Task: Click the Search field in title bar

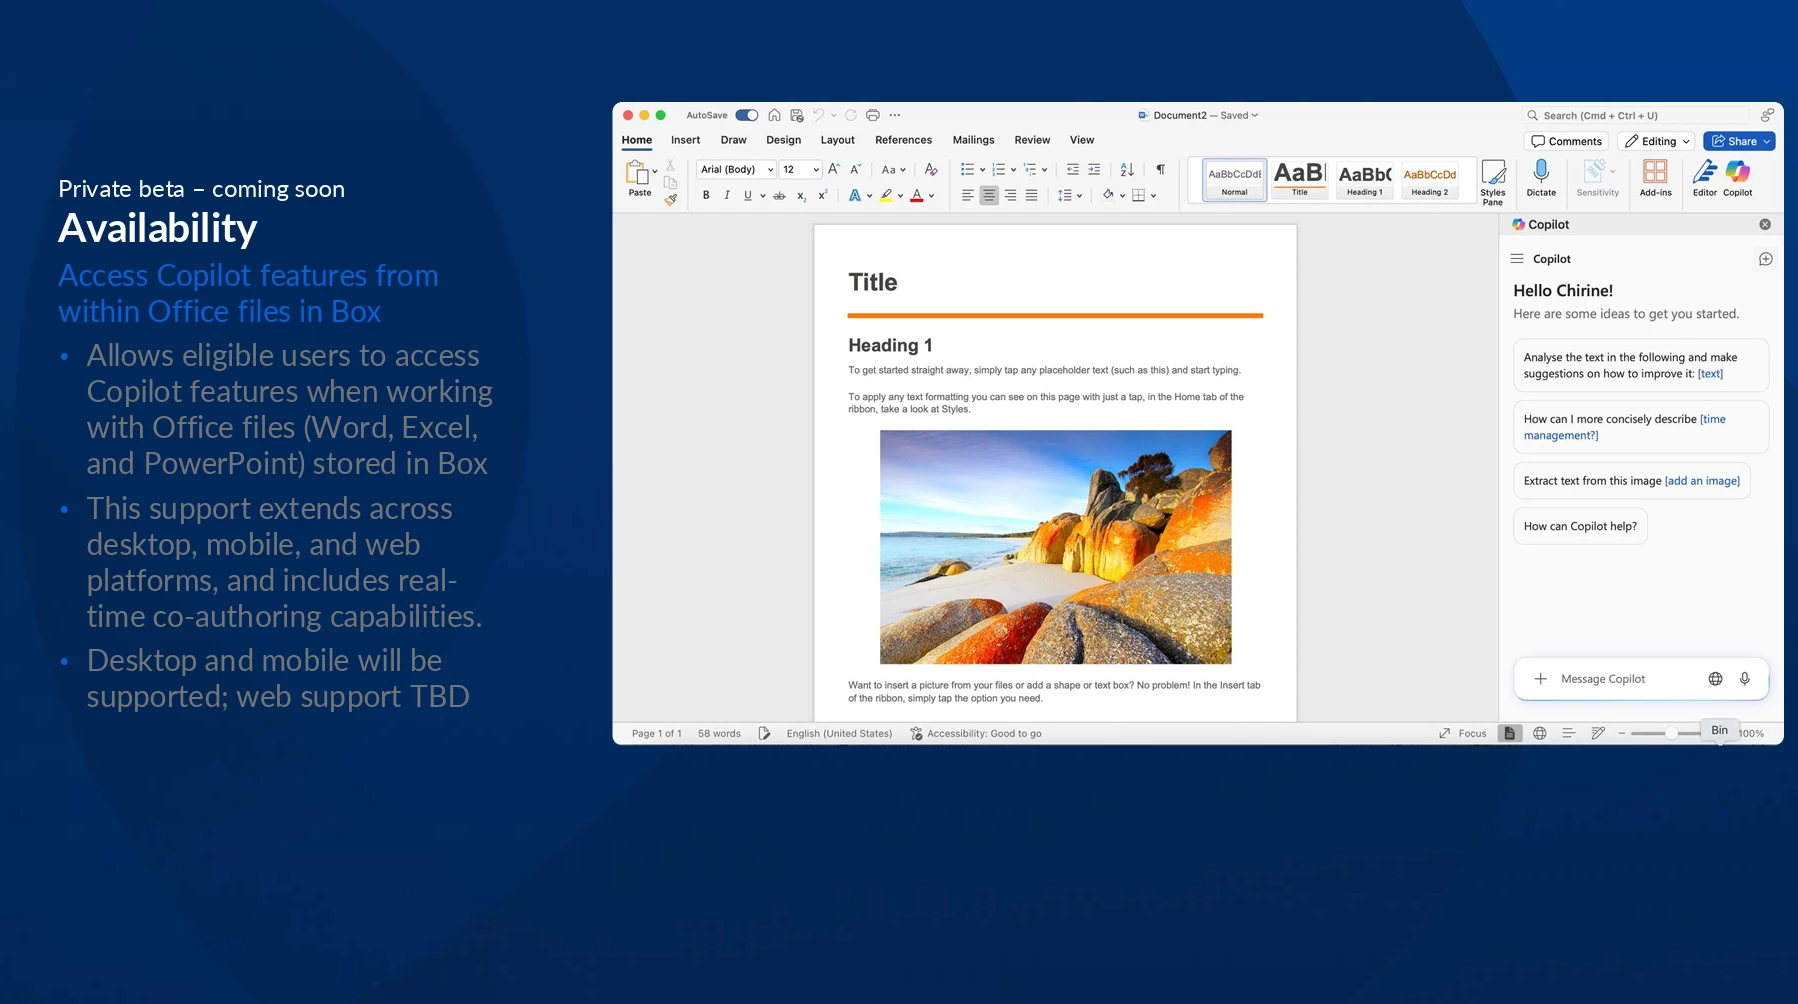Action: (x=1637, y=115)
